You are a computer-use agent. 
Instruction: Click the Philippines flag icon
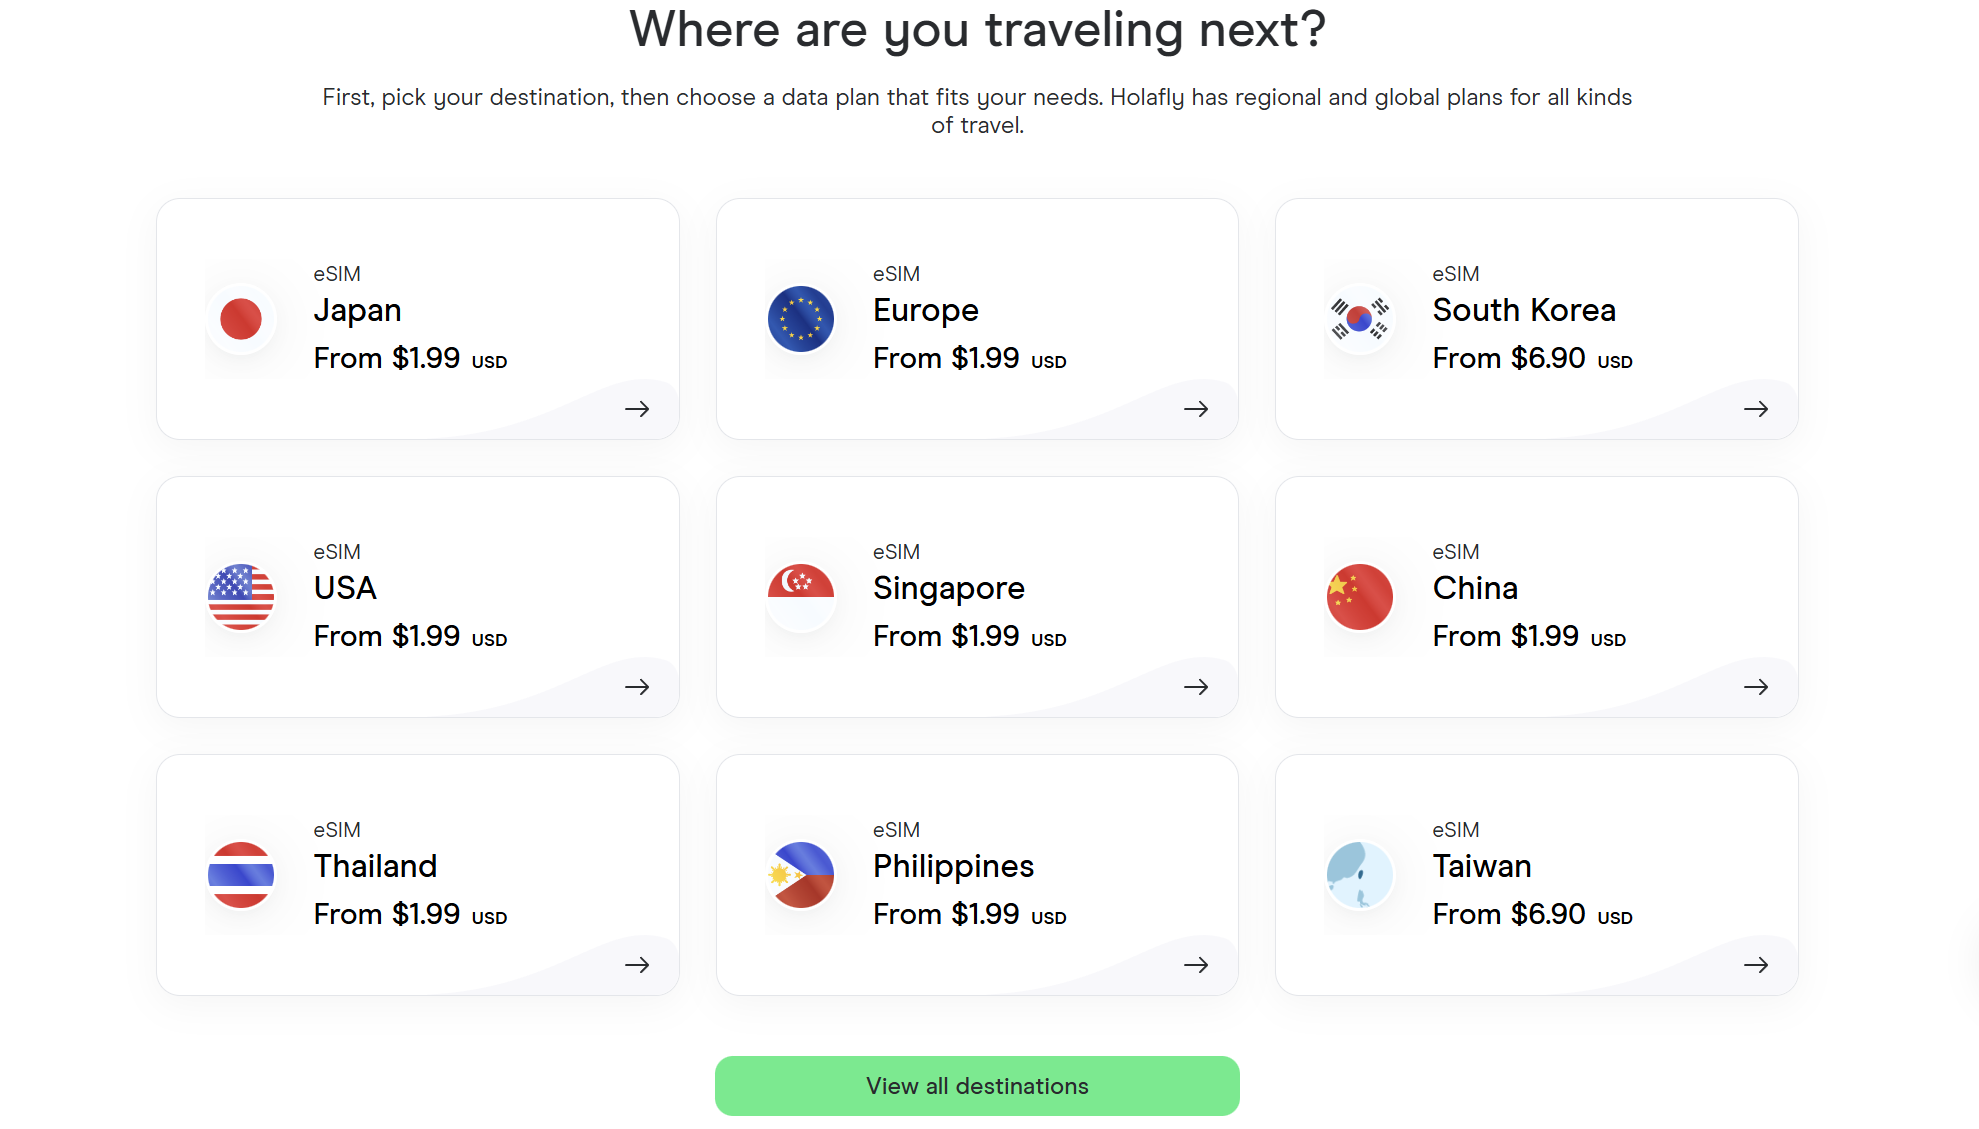pos(801,875)
